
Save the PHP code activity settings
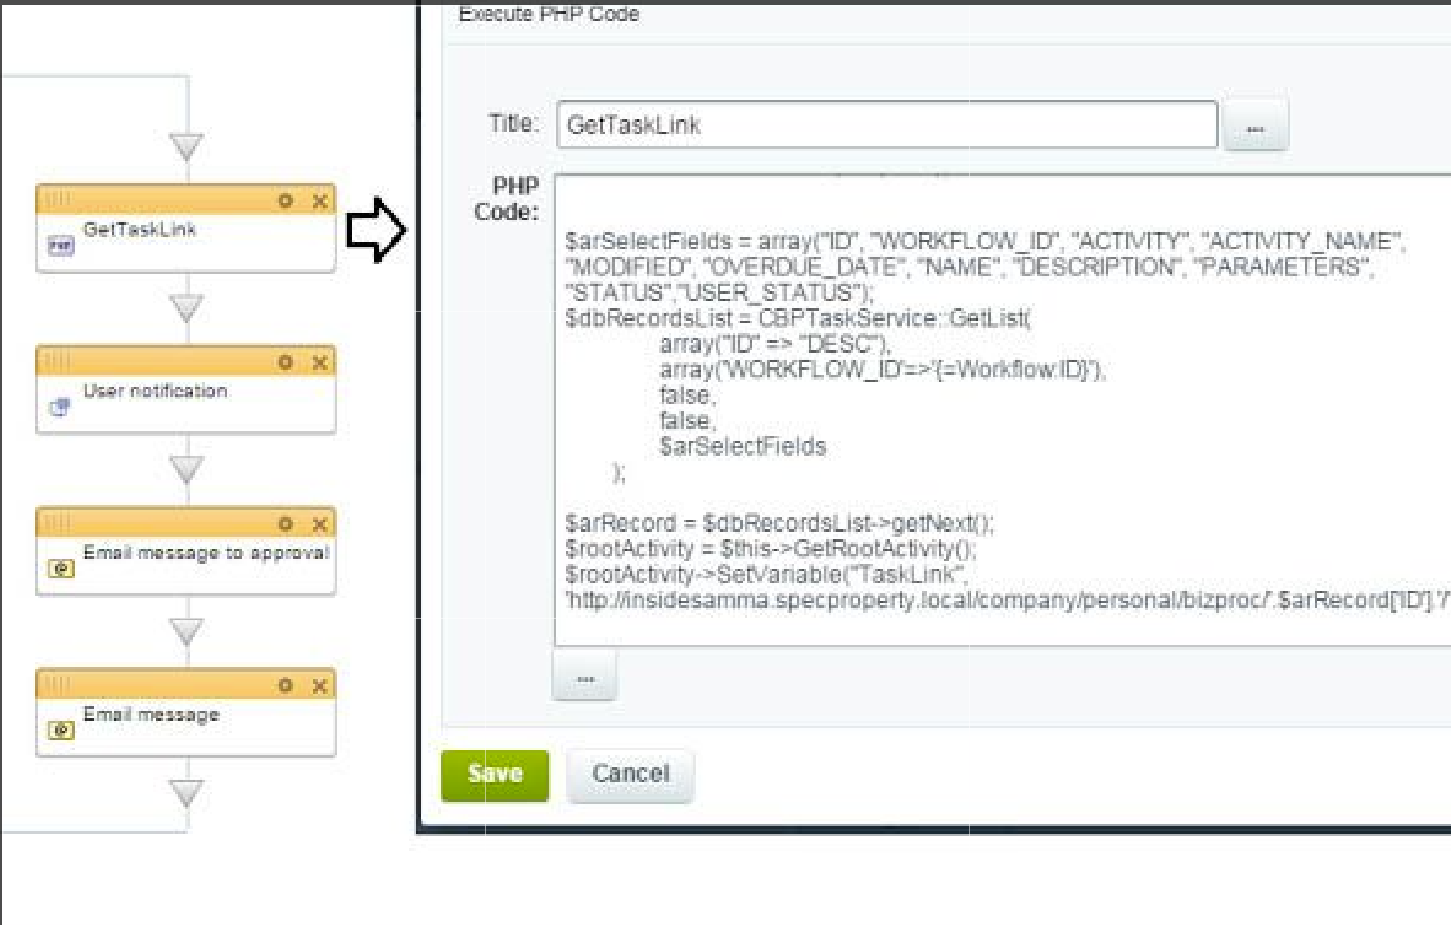click(495, 775)
